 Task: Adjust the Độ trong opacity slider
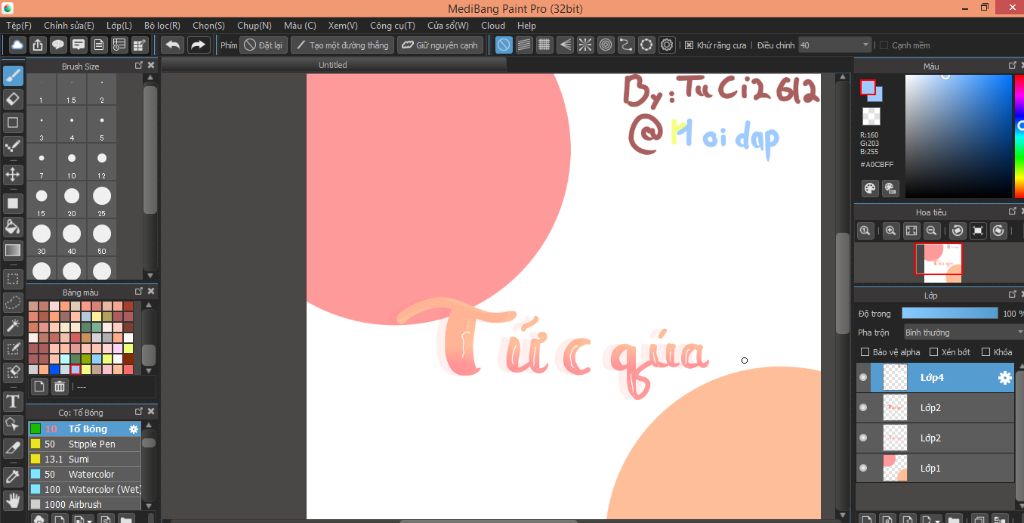click(950, 313)
